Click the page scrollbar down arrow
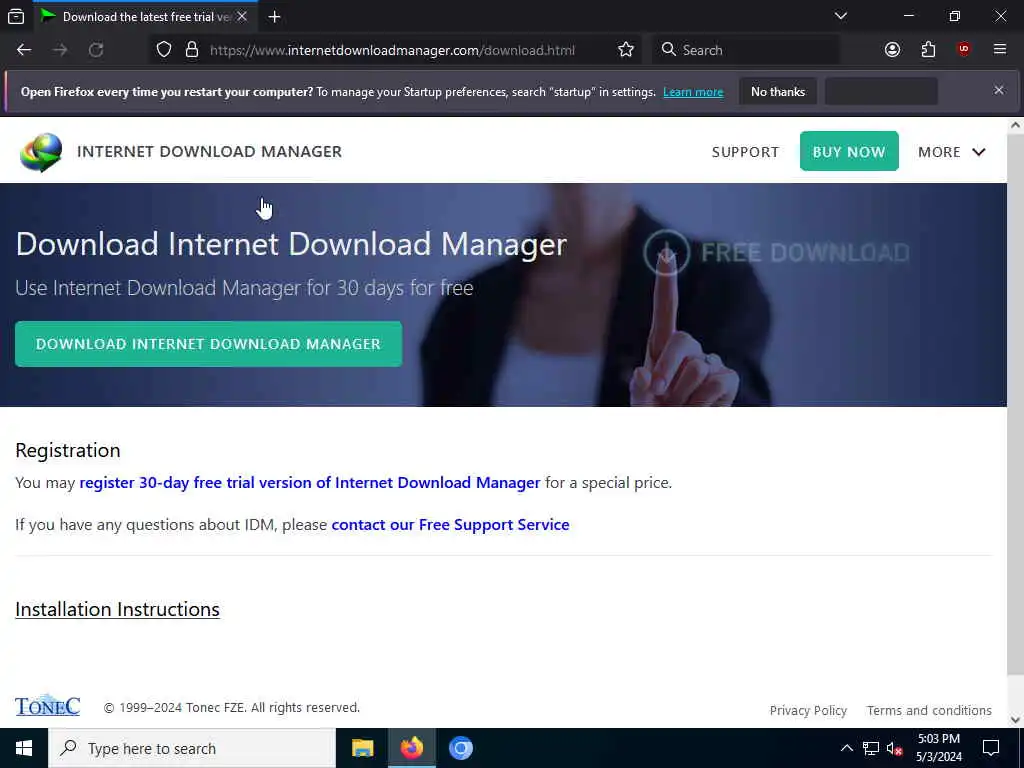This screenshot has width=1024, height=768. click(1016, 720)
